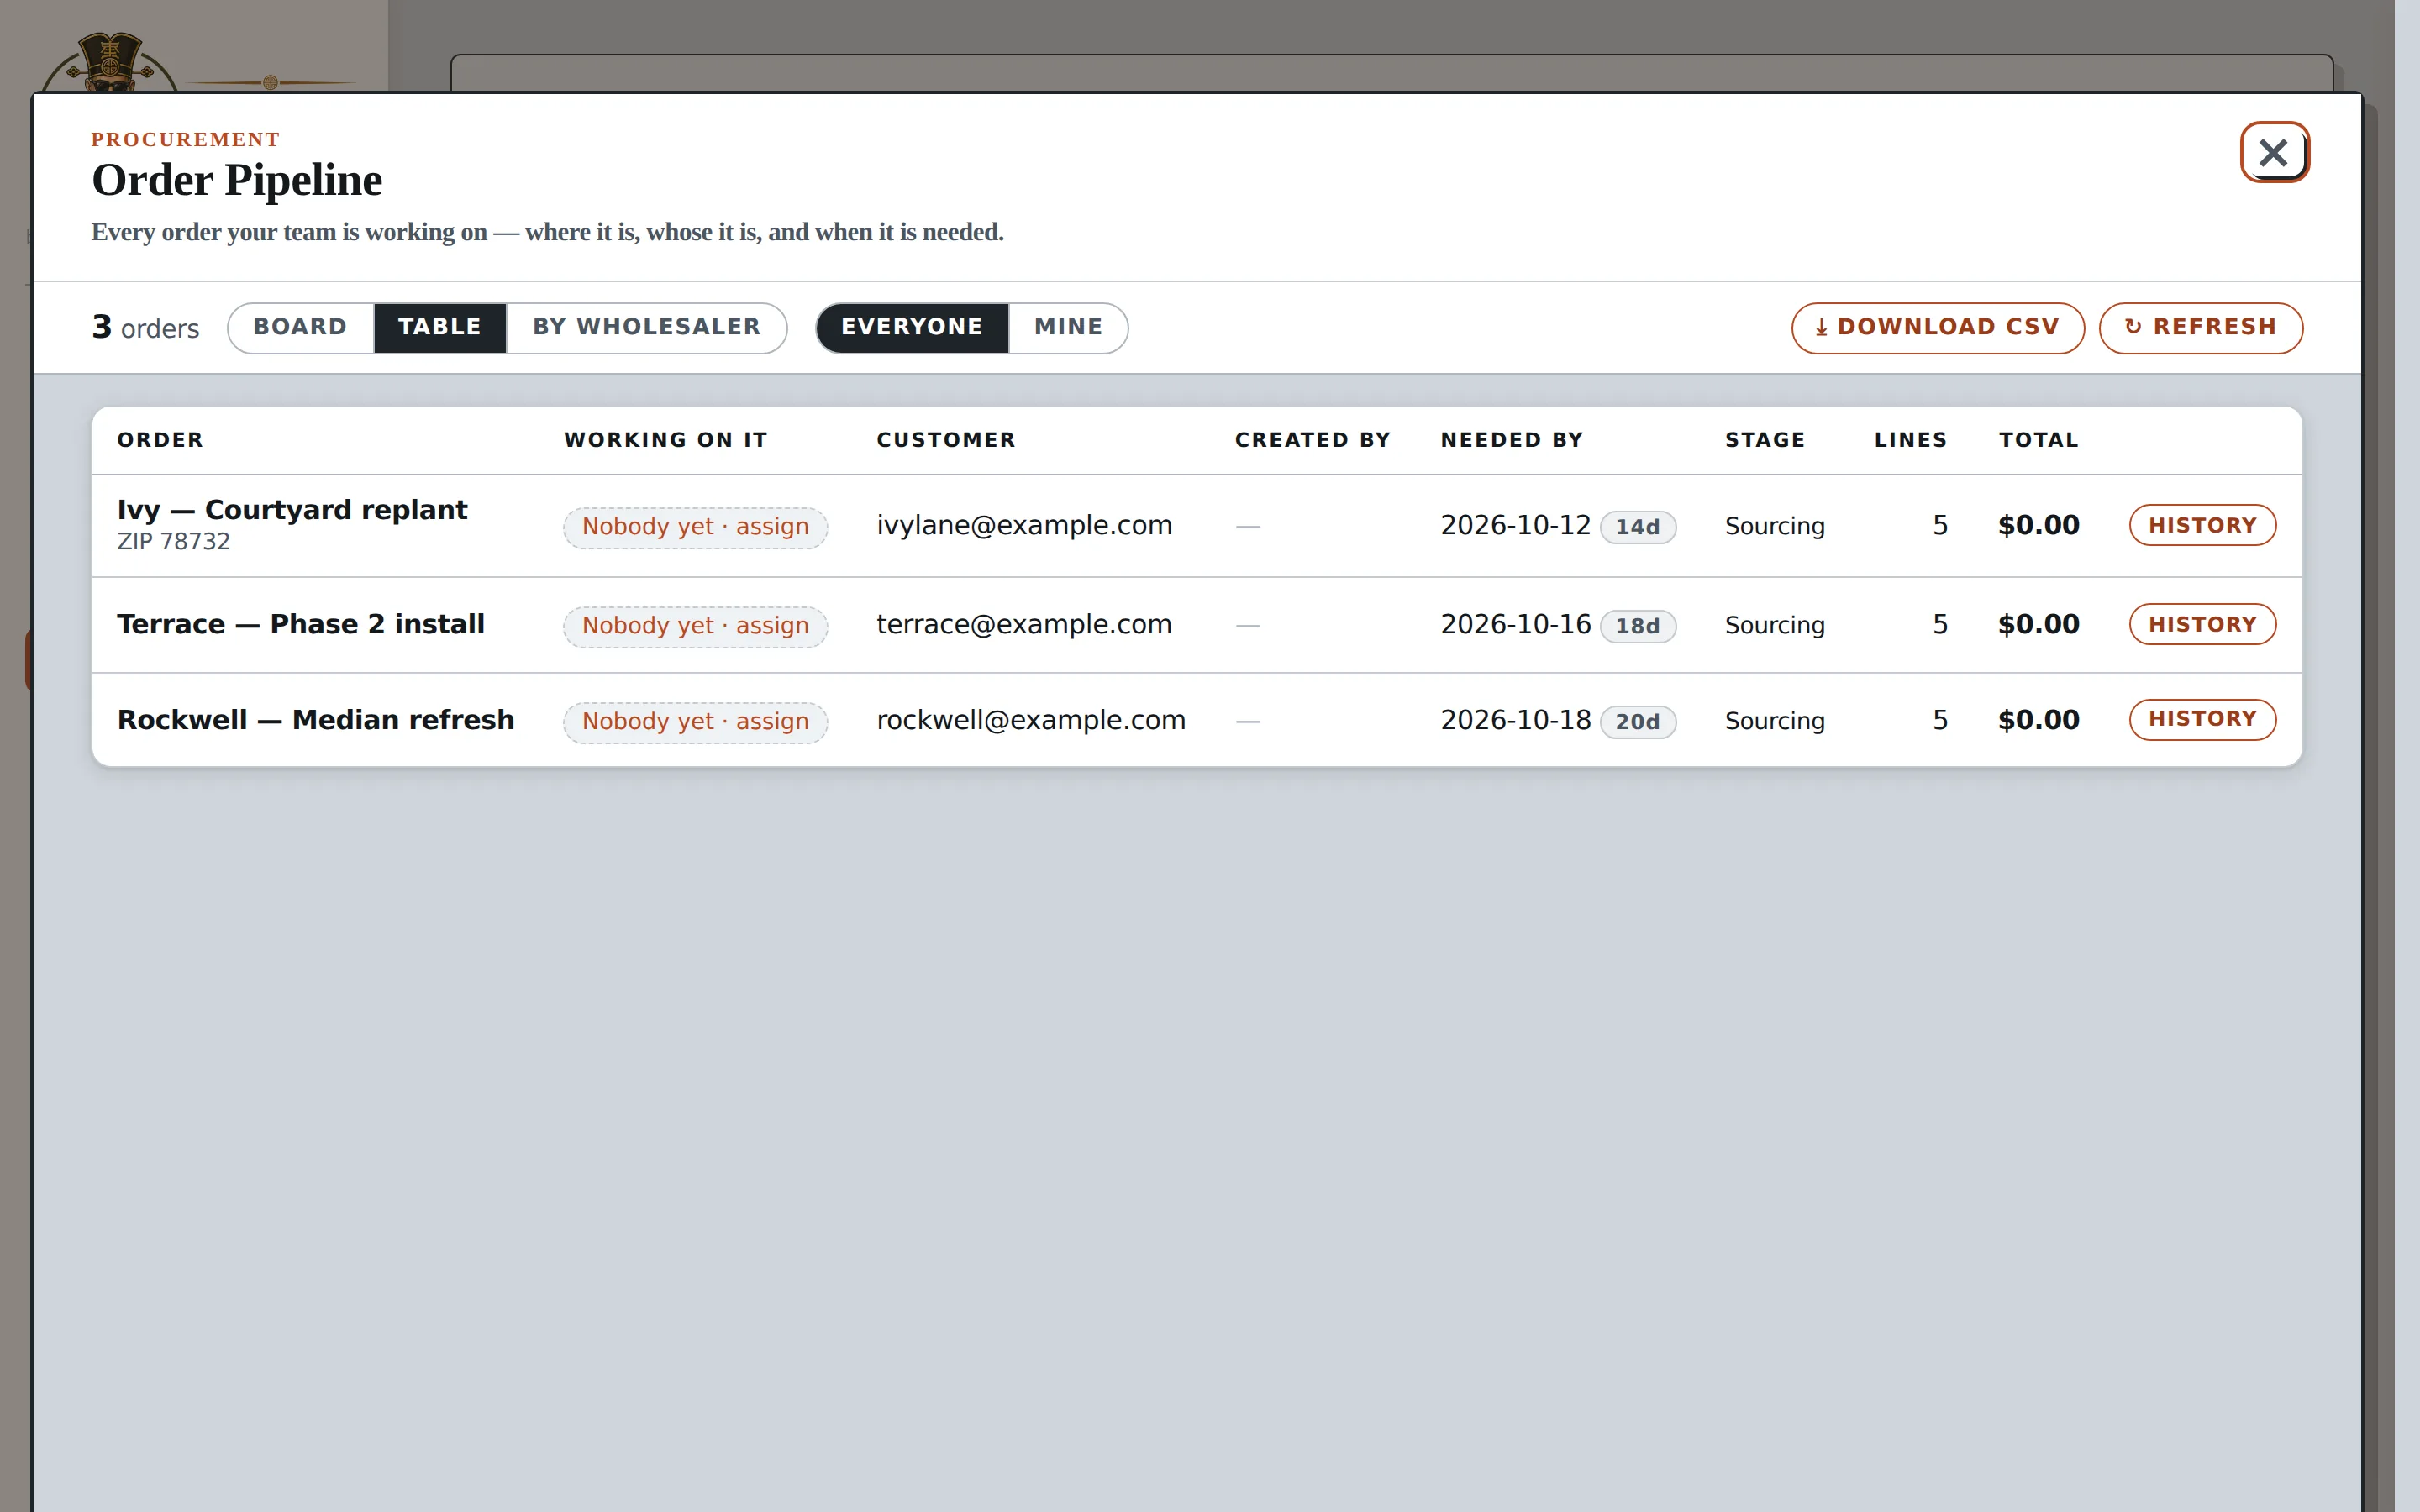This screenshot has height=1512, width=2420.
Task: Download the orders CSV
Action: (x=1937, y=327)
